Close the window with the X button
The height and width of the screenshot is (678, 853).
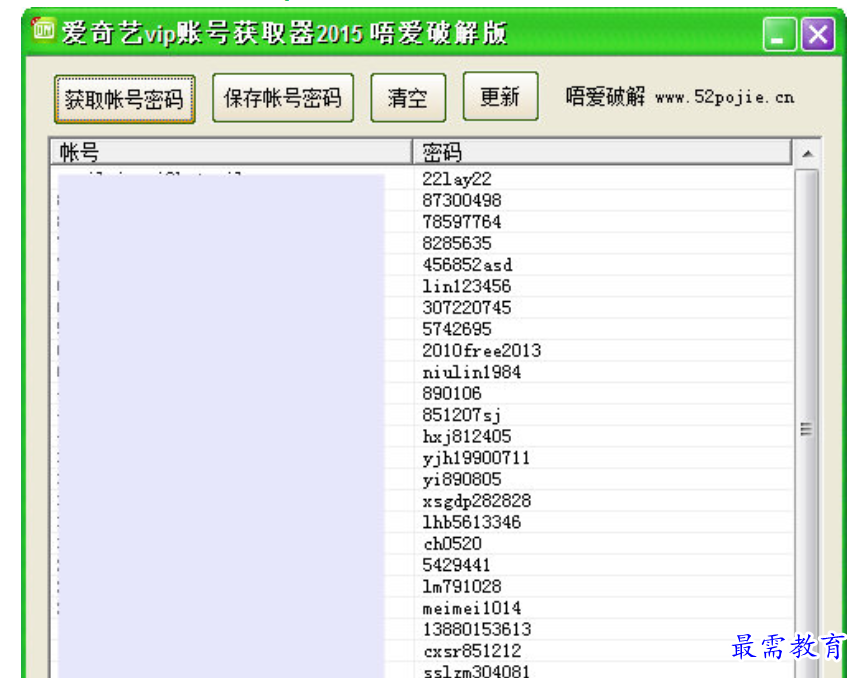coord(818,34)
